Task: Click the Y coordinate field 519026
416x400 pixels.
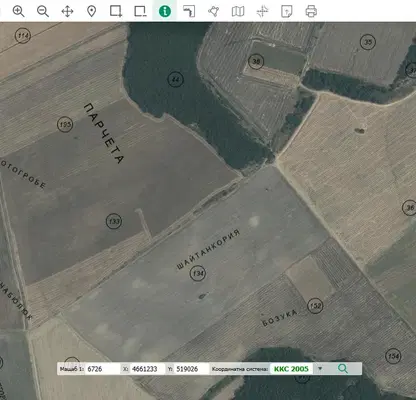Action: click(192, 369)
